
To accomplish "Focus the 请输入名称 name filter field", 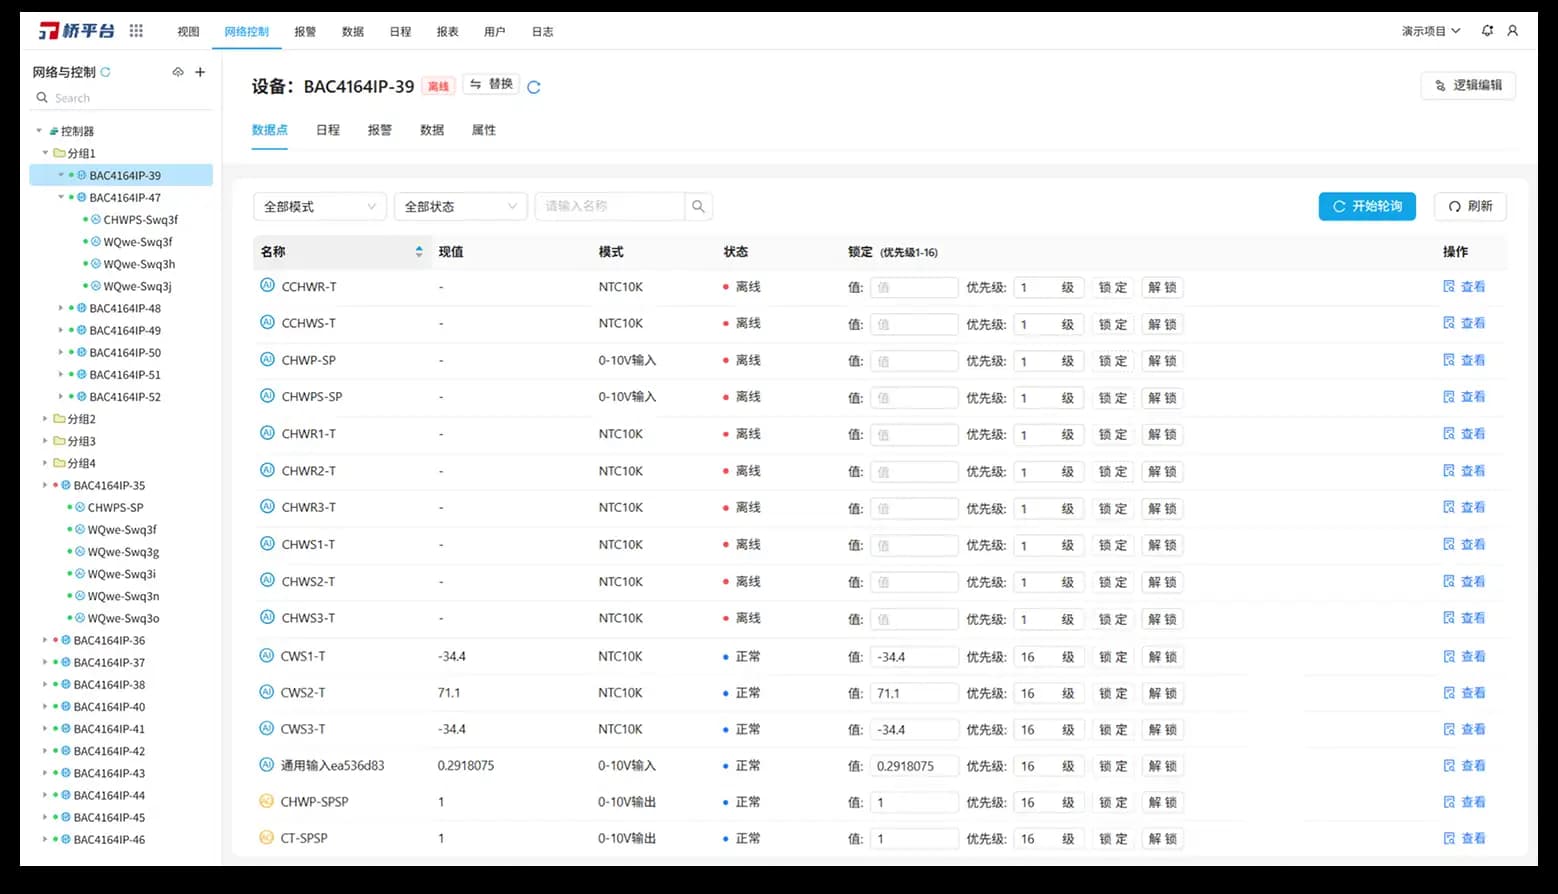I will tap(610, 206).
